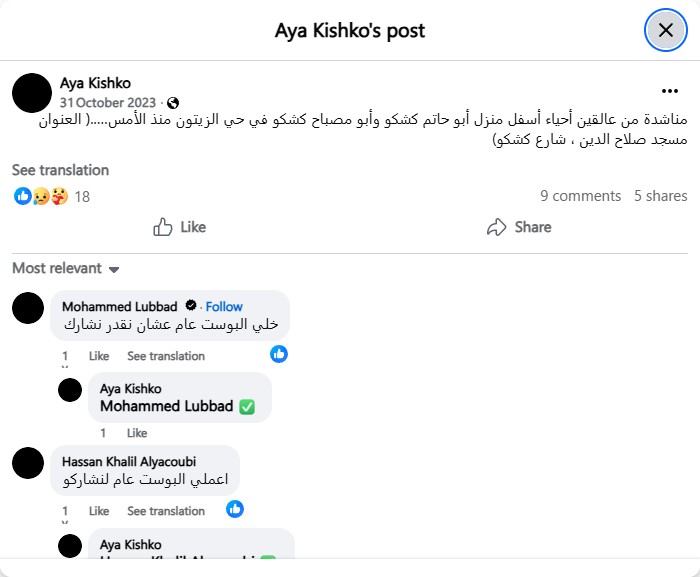Screen dimensions: 700x577
Task: Like Mohammed Lubbad's comment
Action: click(99, 356)
